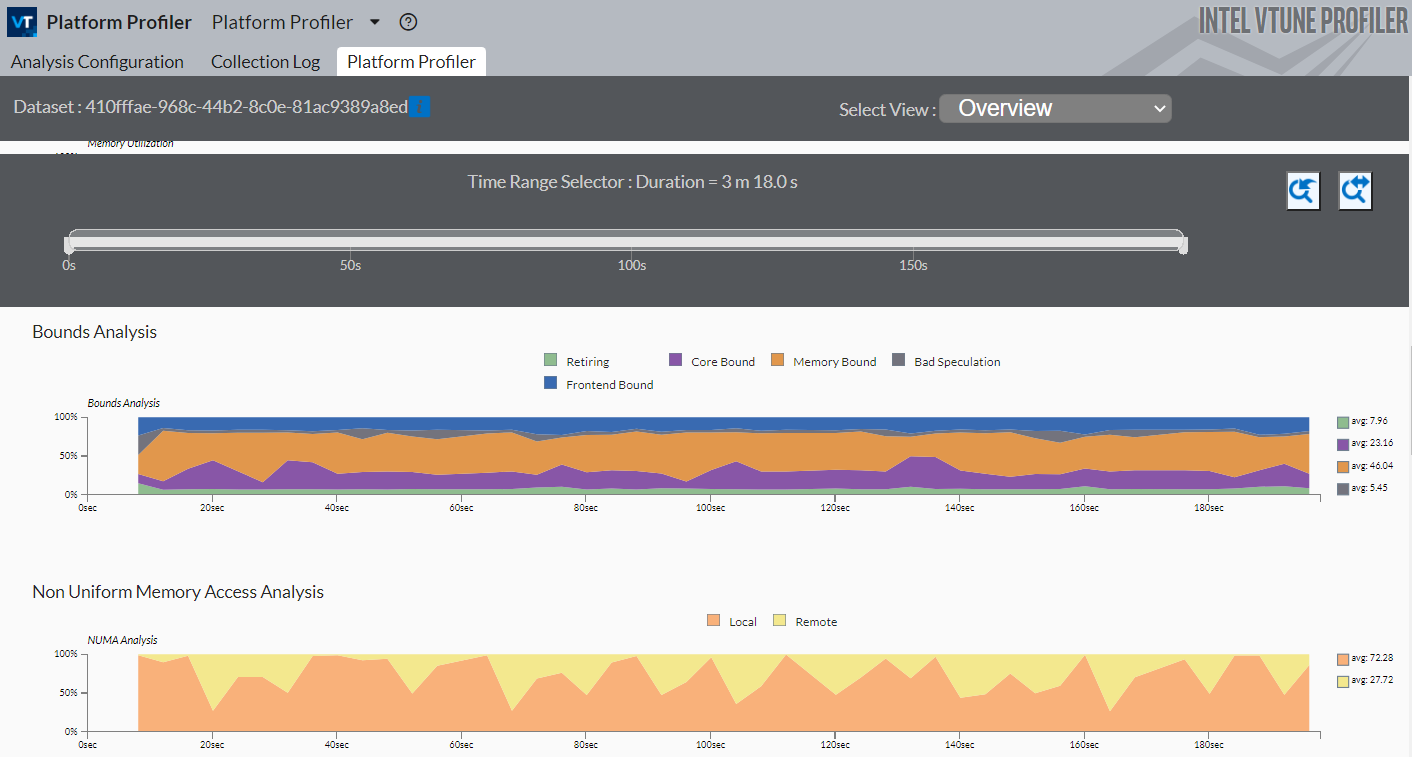Click the Local legend label
Viewport: 1412px width, 757px height.
coord(742,622)
